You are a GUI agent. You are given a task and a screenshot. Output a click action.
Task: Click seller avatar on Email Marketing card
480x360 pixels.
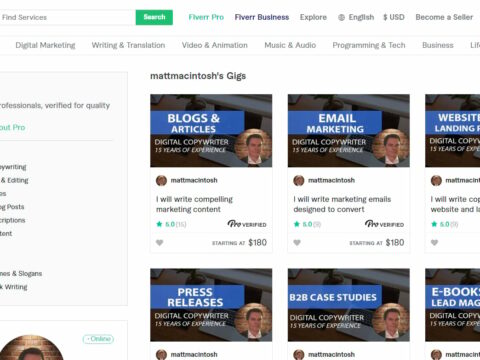299,180
